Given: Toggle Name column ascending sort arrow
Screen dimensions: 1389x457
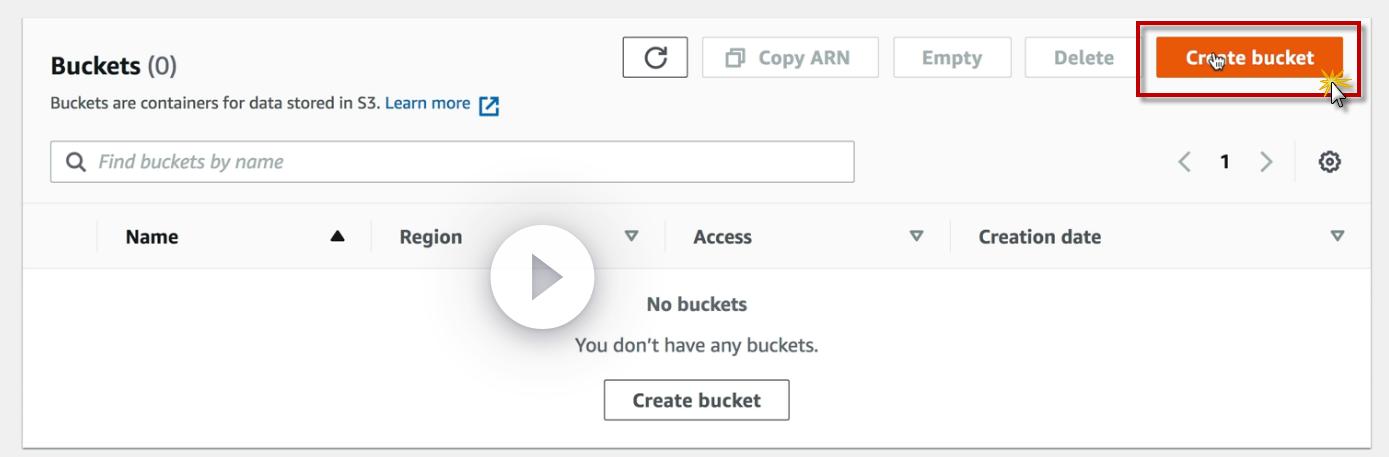Looking at the screenshot, I should (337, 237).
